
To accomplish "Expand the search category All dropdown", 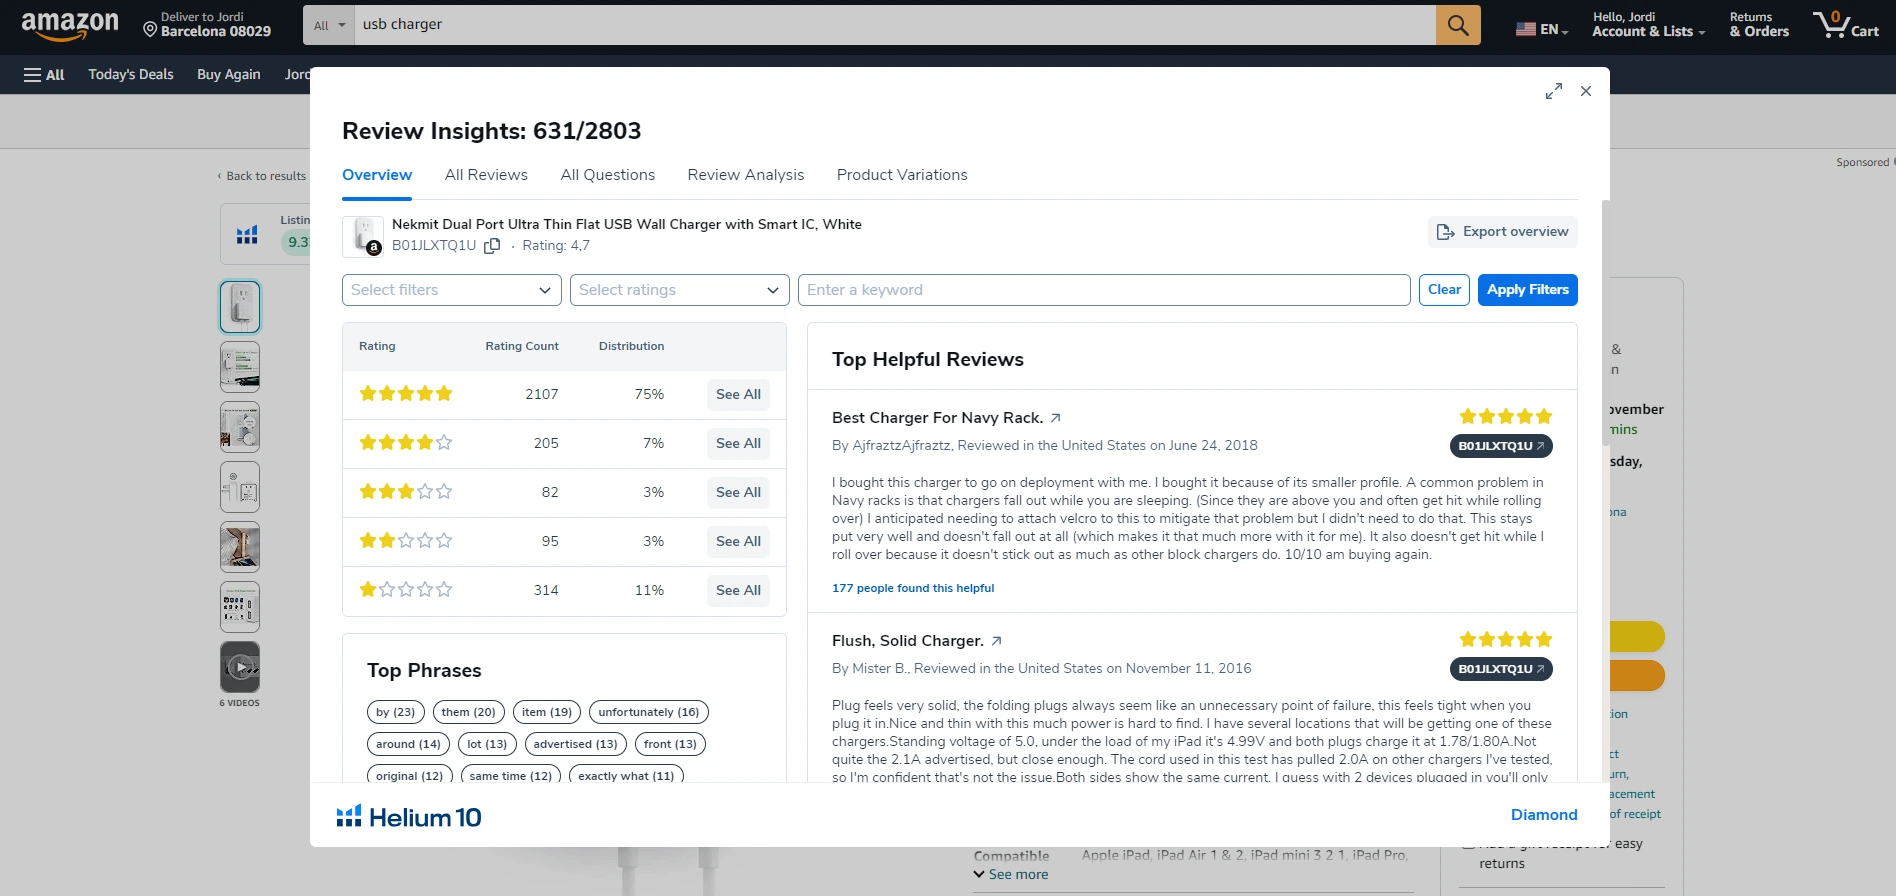I will coord(329,25).
